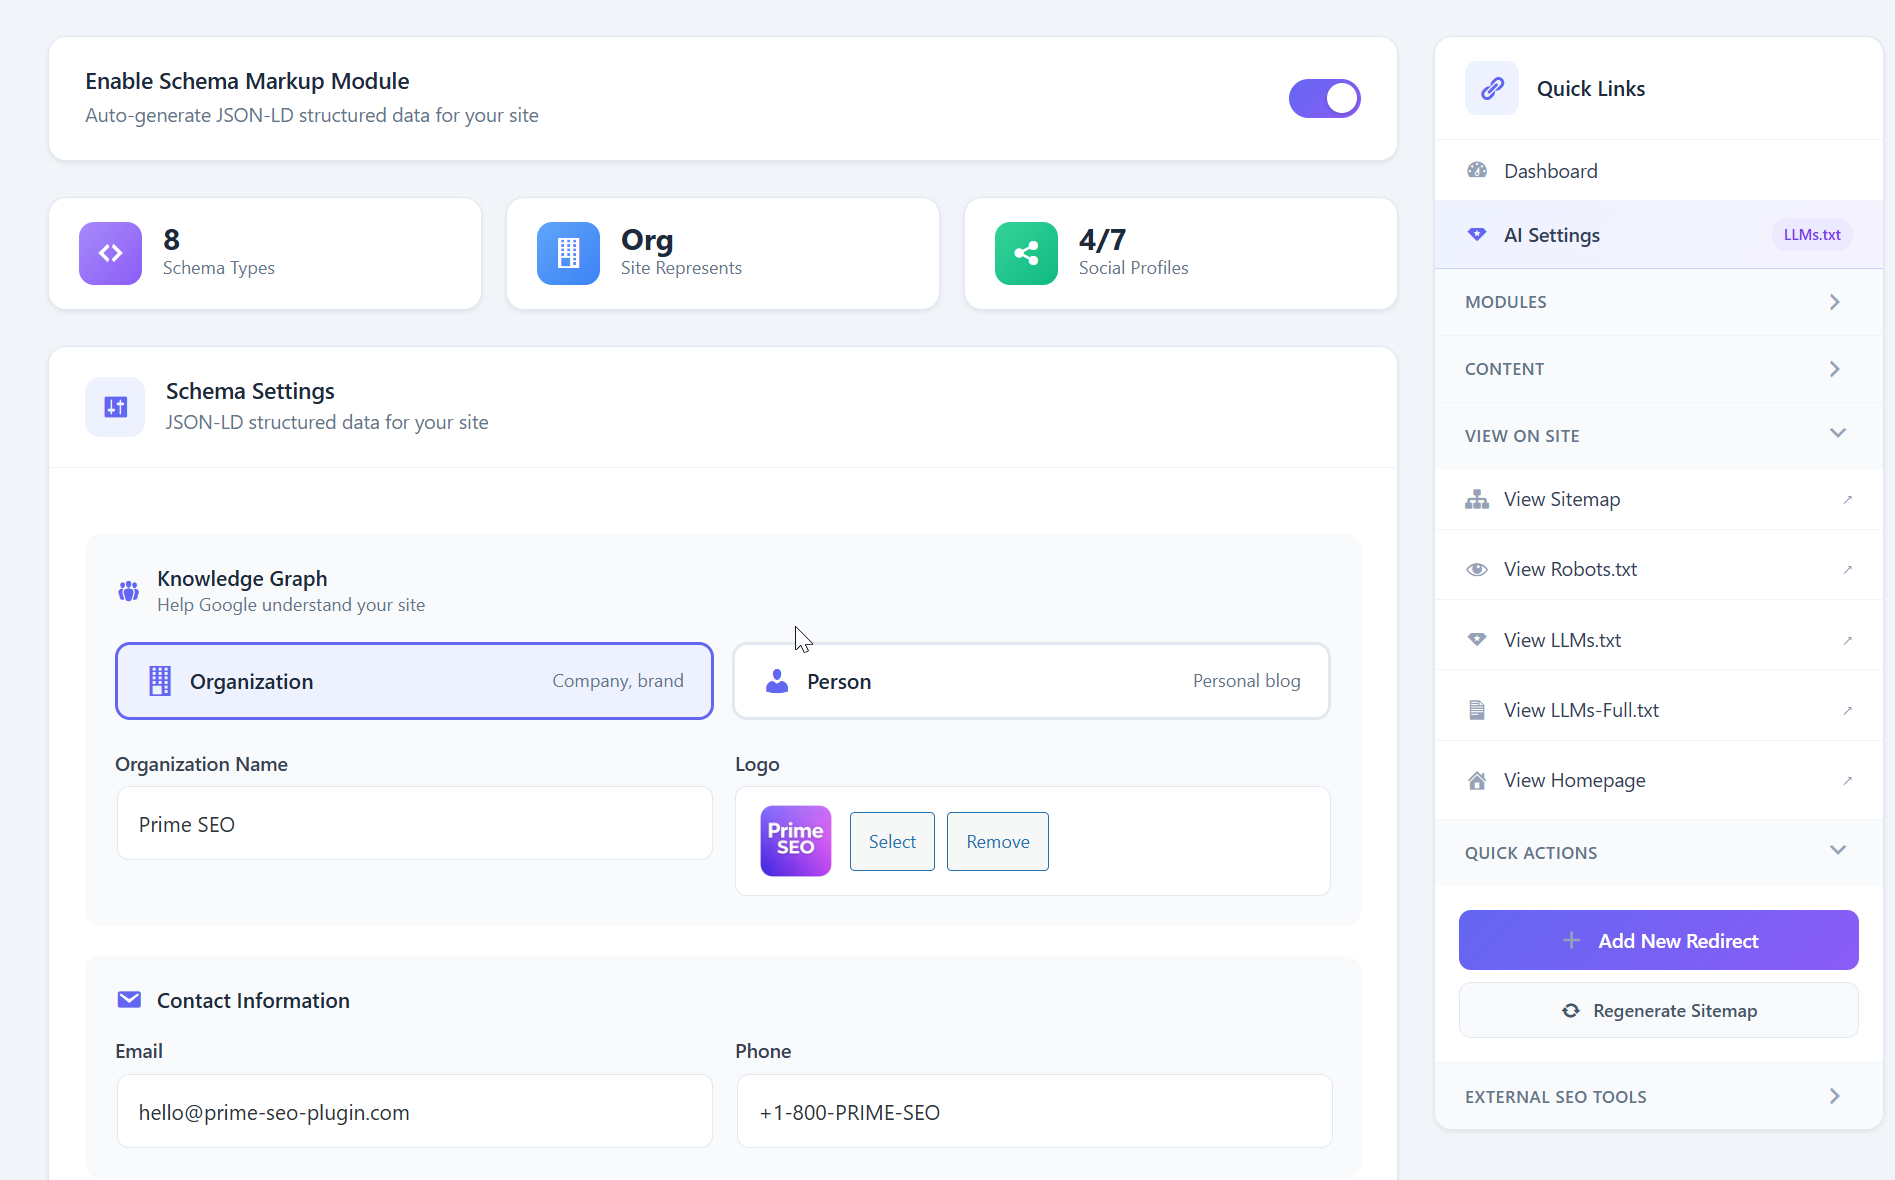Click the View Robots.txt eye icon
The width and height of the screenshot is (1895, 1180).
[x=1477, y=568]
